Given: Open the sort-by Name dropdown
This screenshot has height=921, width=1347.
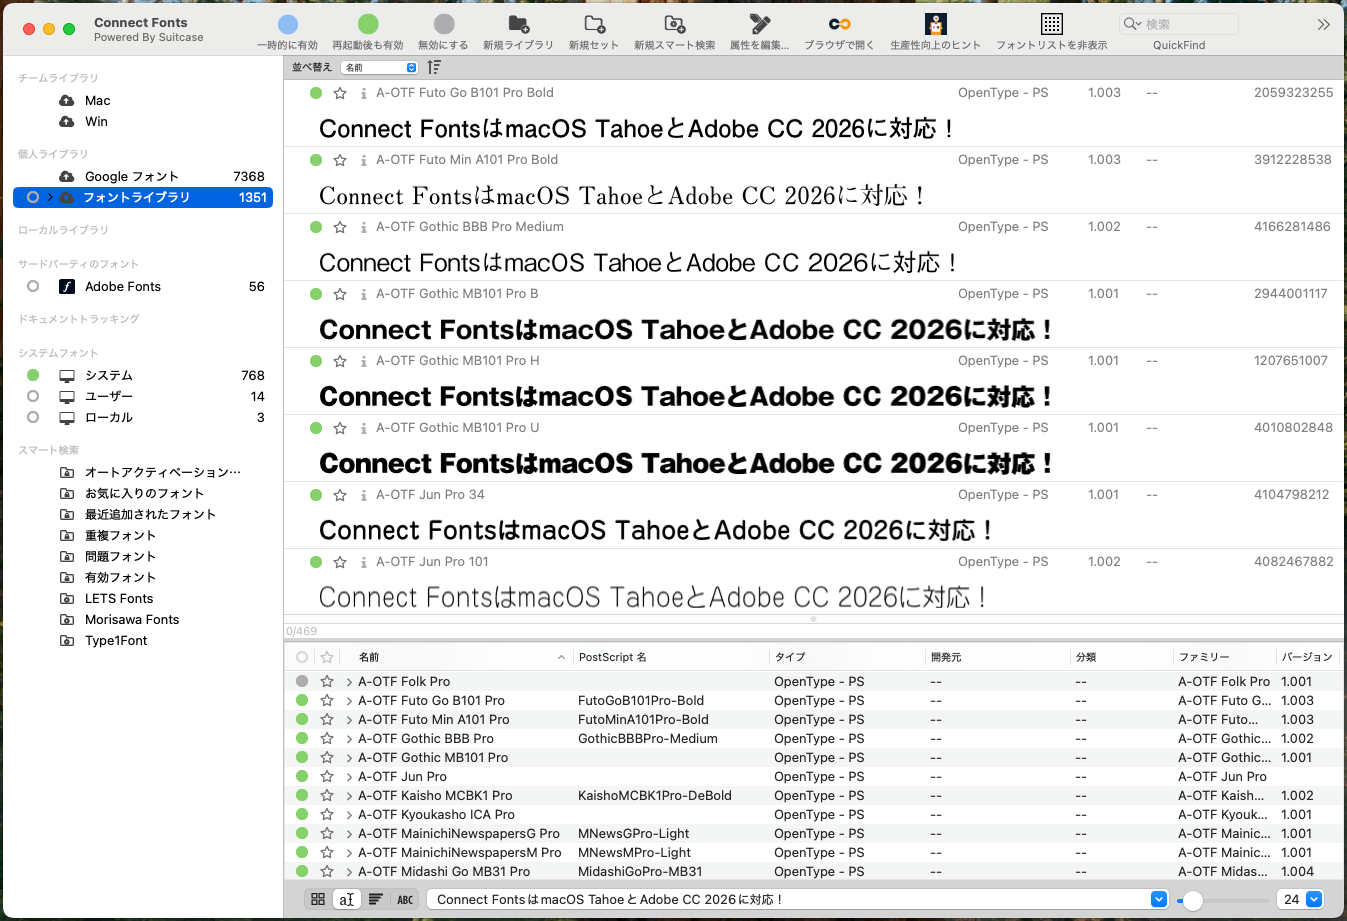Looking at the screenshot, I should coord(380,67).
